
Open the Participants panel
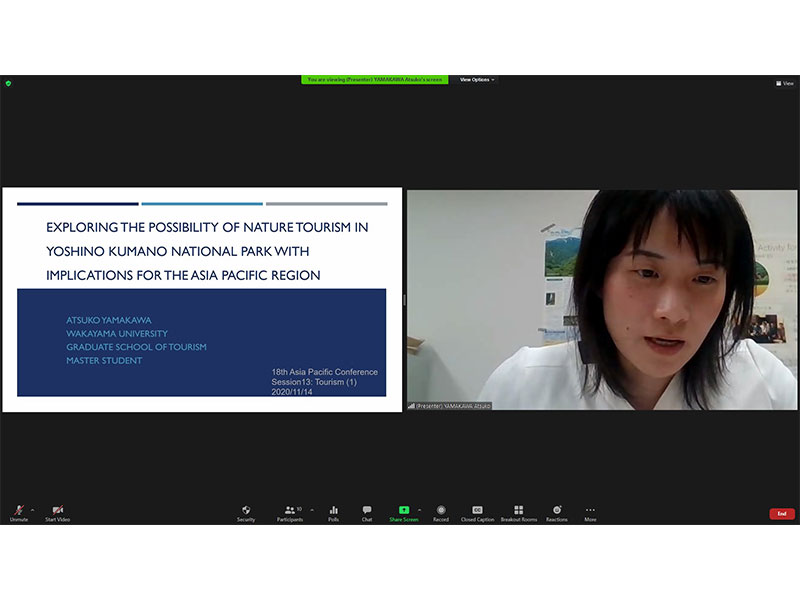click(x=289, y=512)
